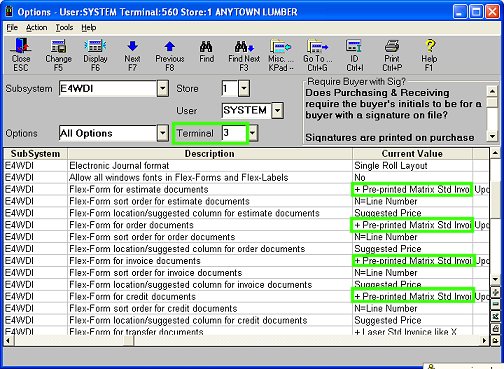504x369 pixels.
Task: Expand the Subsystem E4WDI dropdown
Action: click(x=163, y=89)
